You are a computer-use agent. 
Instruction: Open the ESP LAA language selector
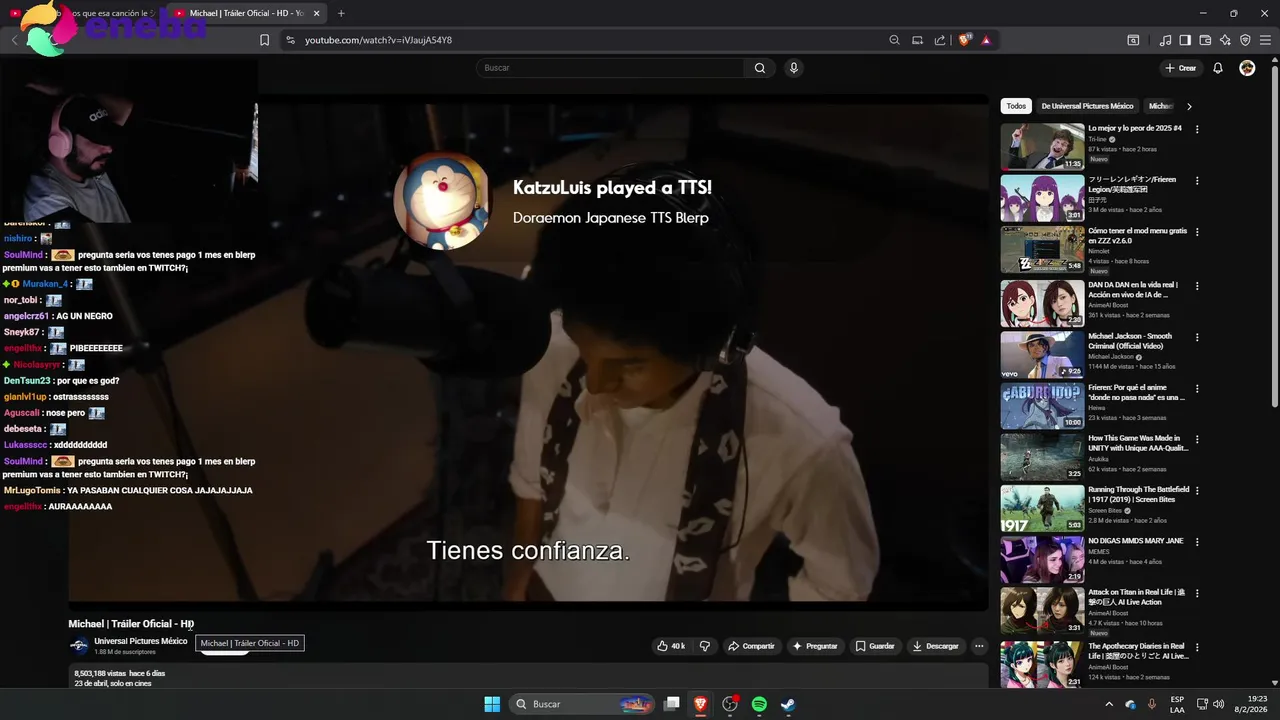tap(1177, 704)
